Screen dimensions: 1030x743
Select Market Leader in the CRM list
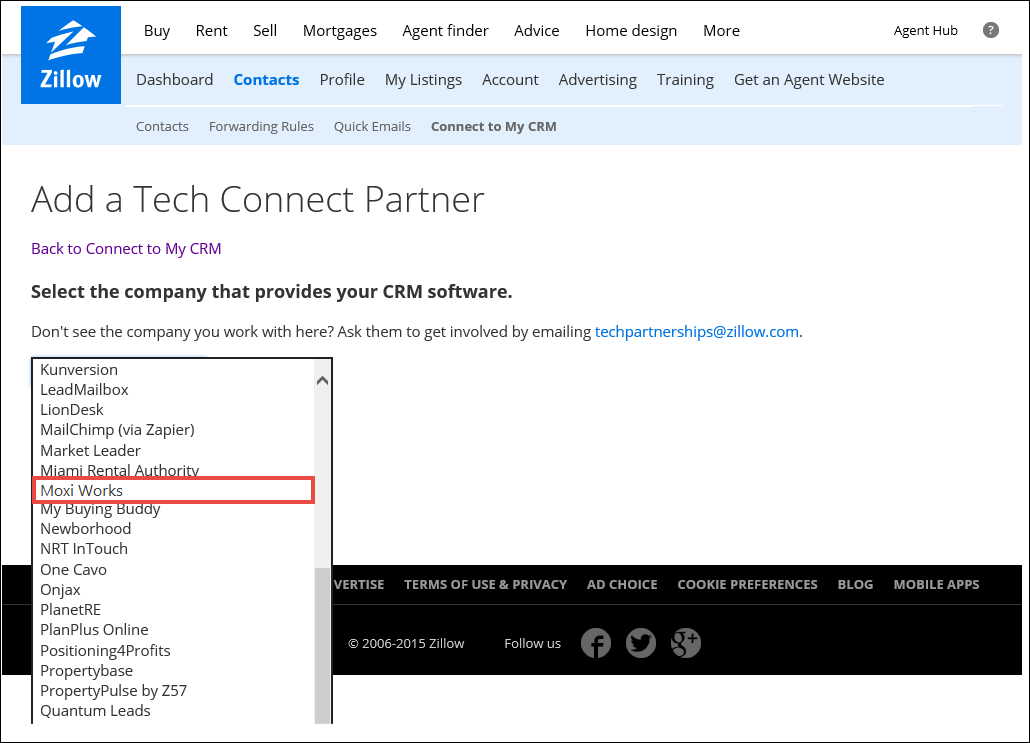[x=174, y=451]
